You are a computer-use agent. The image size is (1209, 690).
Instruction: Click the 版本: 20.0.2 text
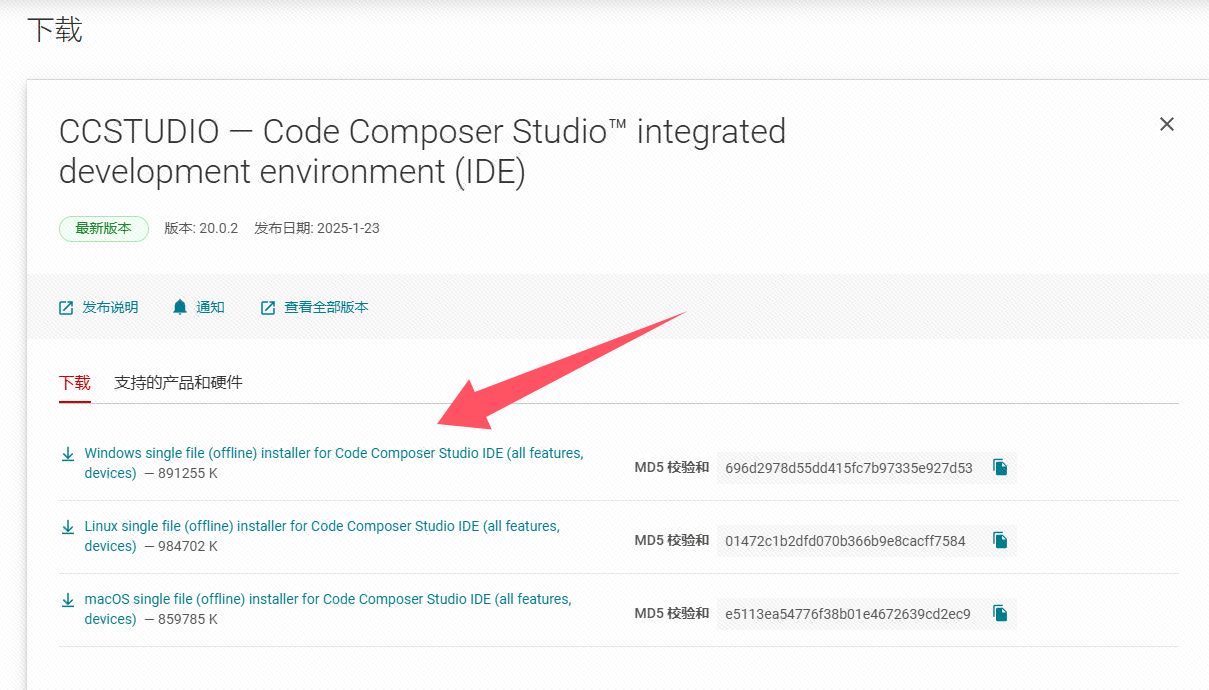click(x=201, y=228)
